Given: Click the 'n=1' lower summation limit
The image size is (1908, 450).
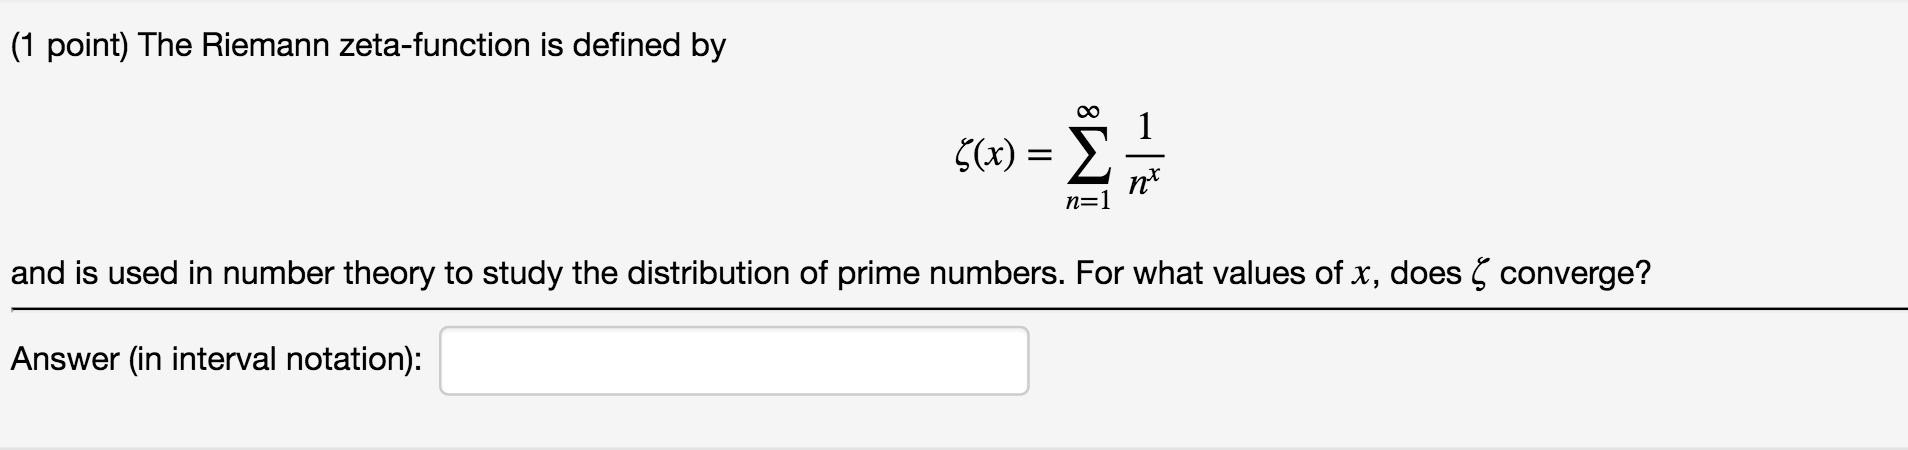Looking at the screenshot, I should [1088, 201].
